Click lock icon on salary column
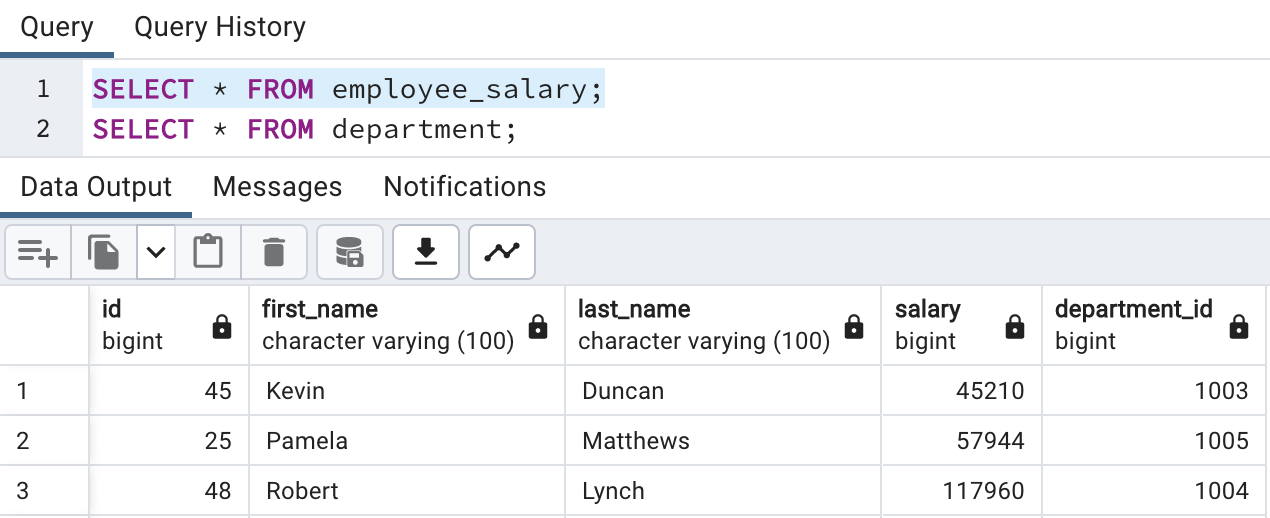Image resolution: width=1270 pixels, height=518 pixels. [1014, 327]
